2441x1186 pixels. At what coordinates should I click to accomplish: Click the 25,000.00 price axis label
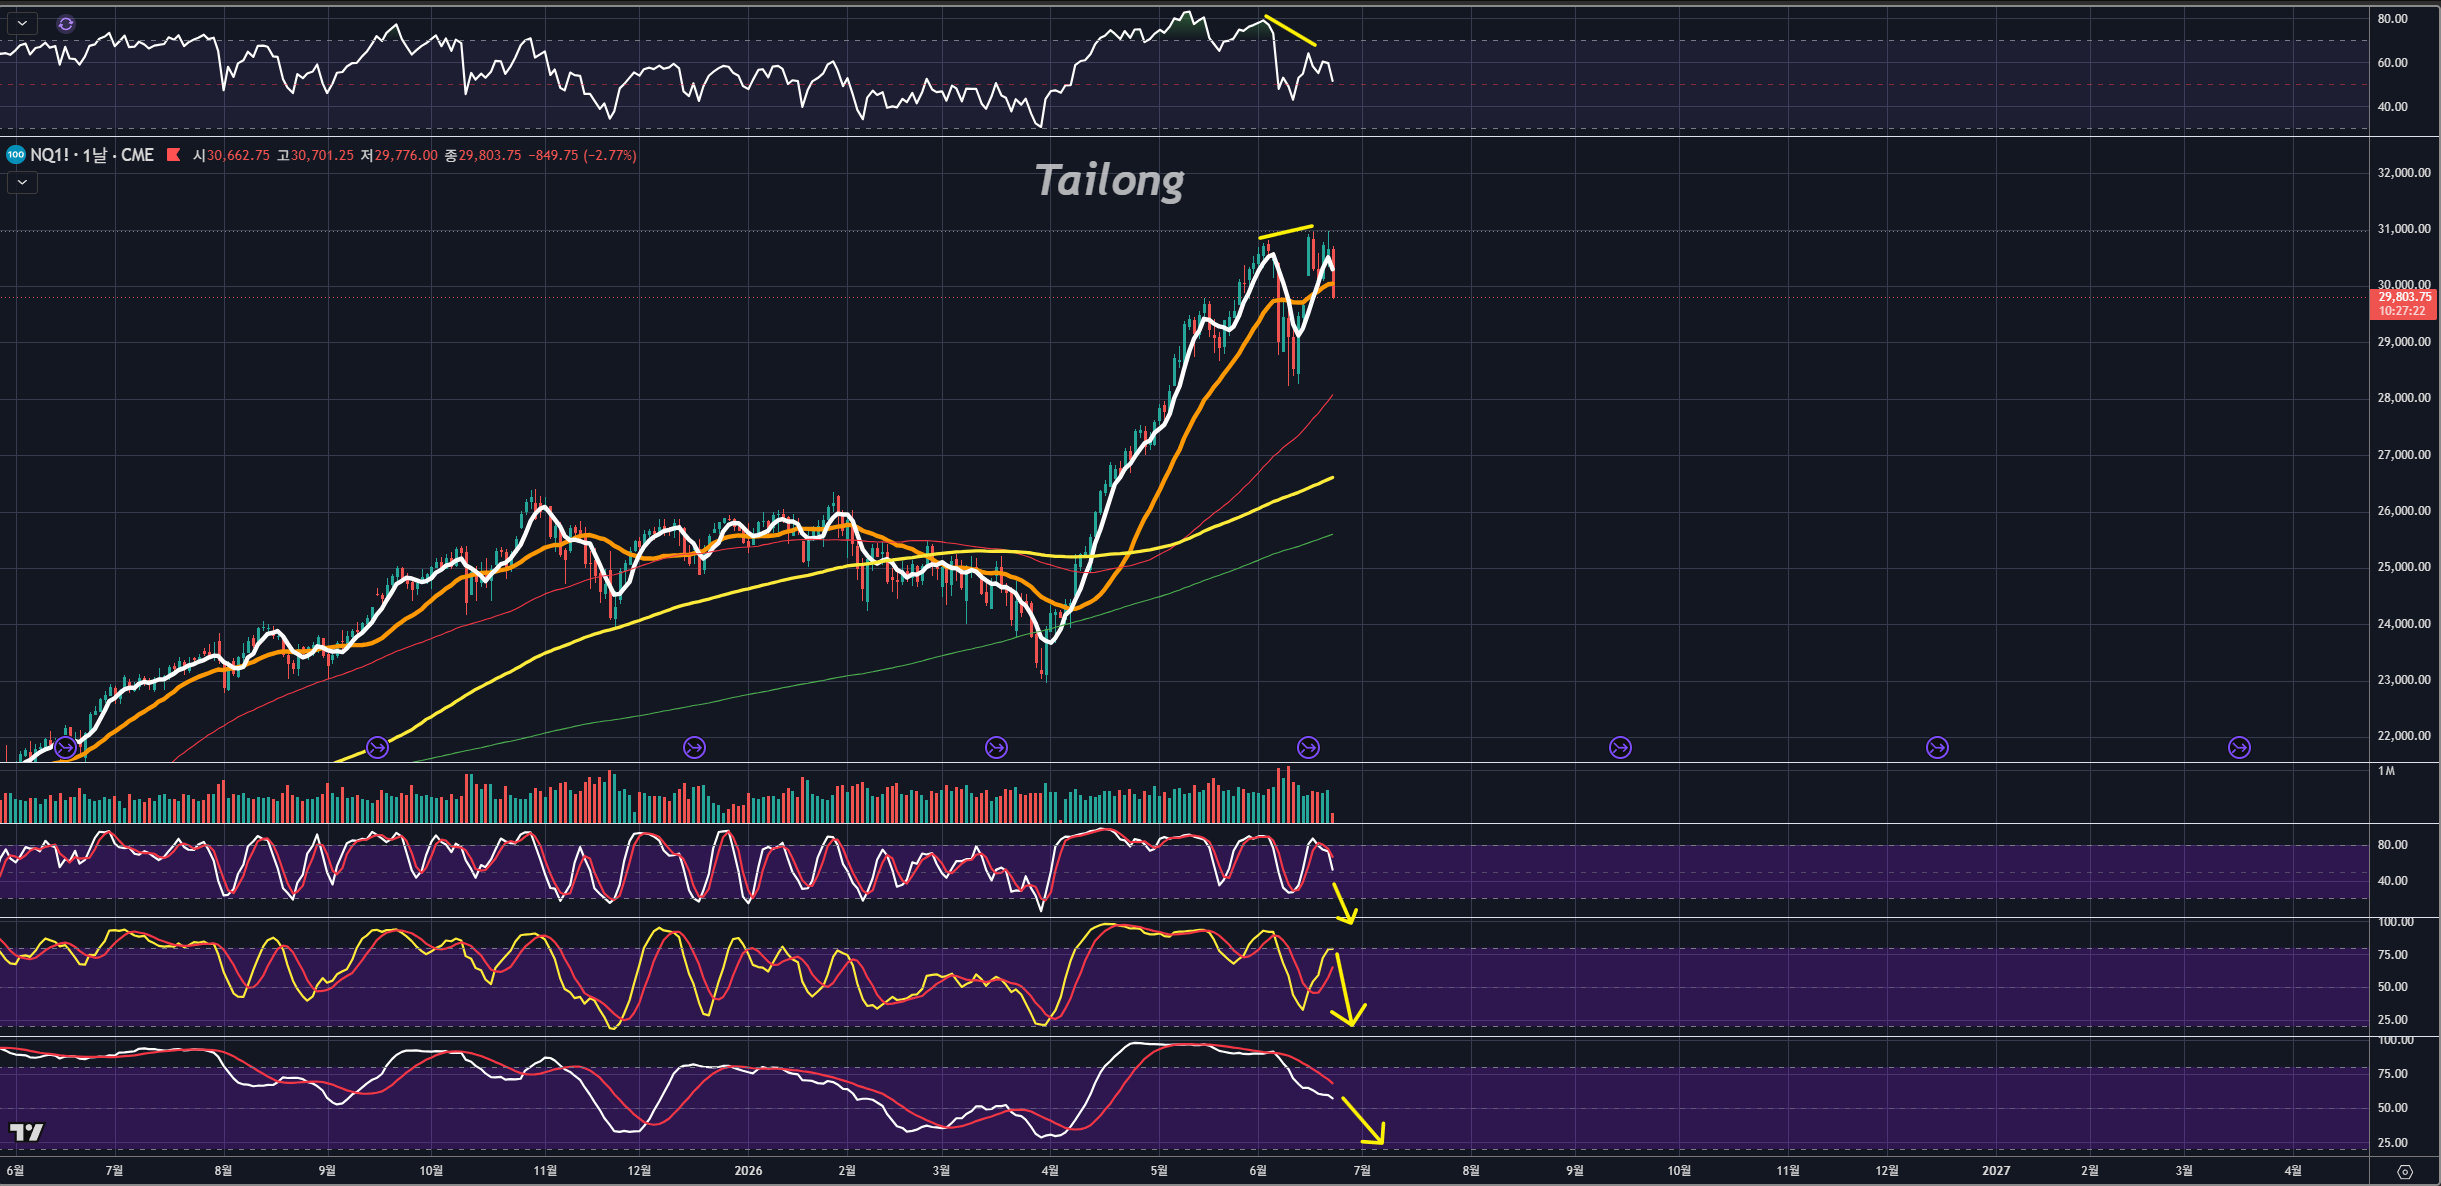(x=2403, y=567)
